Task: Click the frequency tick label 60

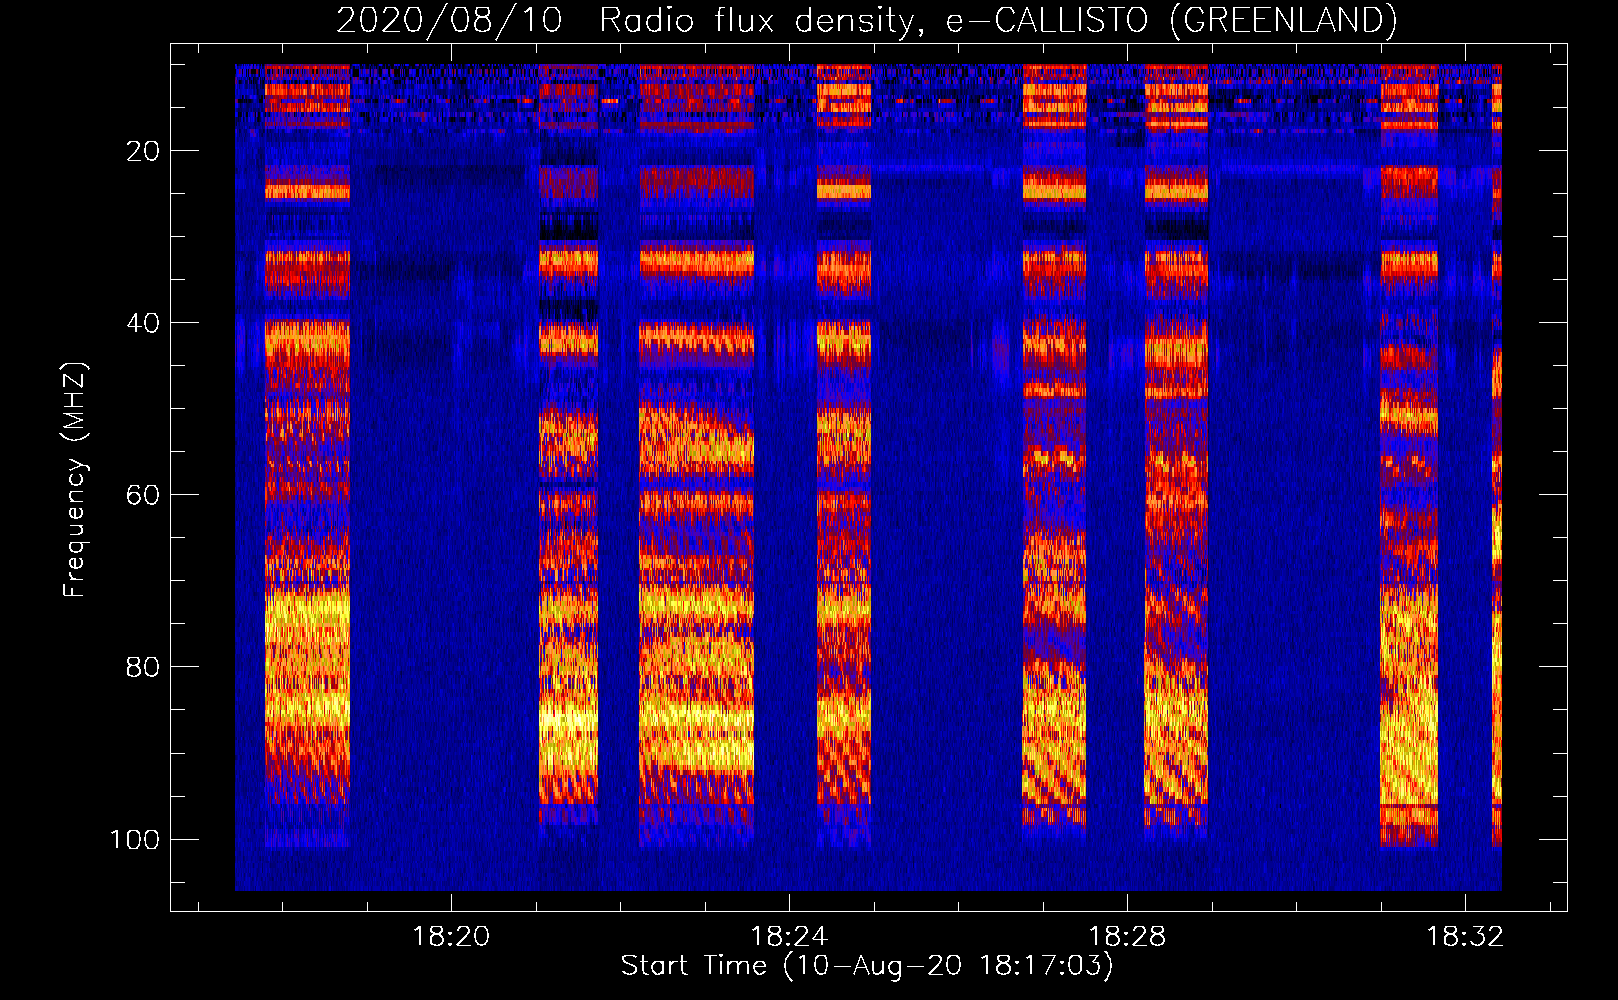Action: click(143, 495)
